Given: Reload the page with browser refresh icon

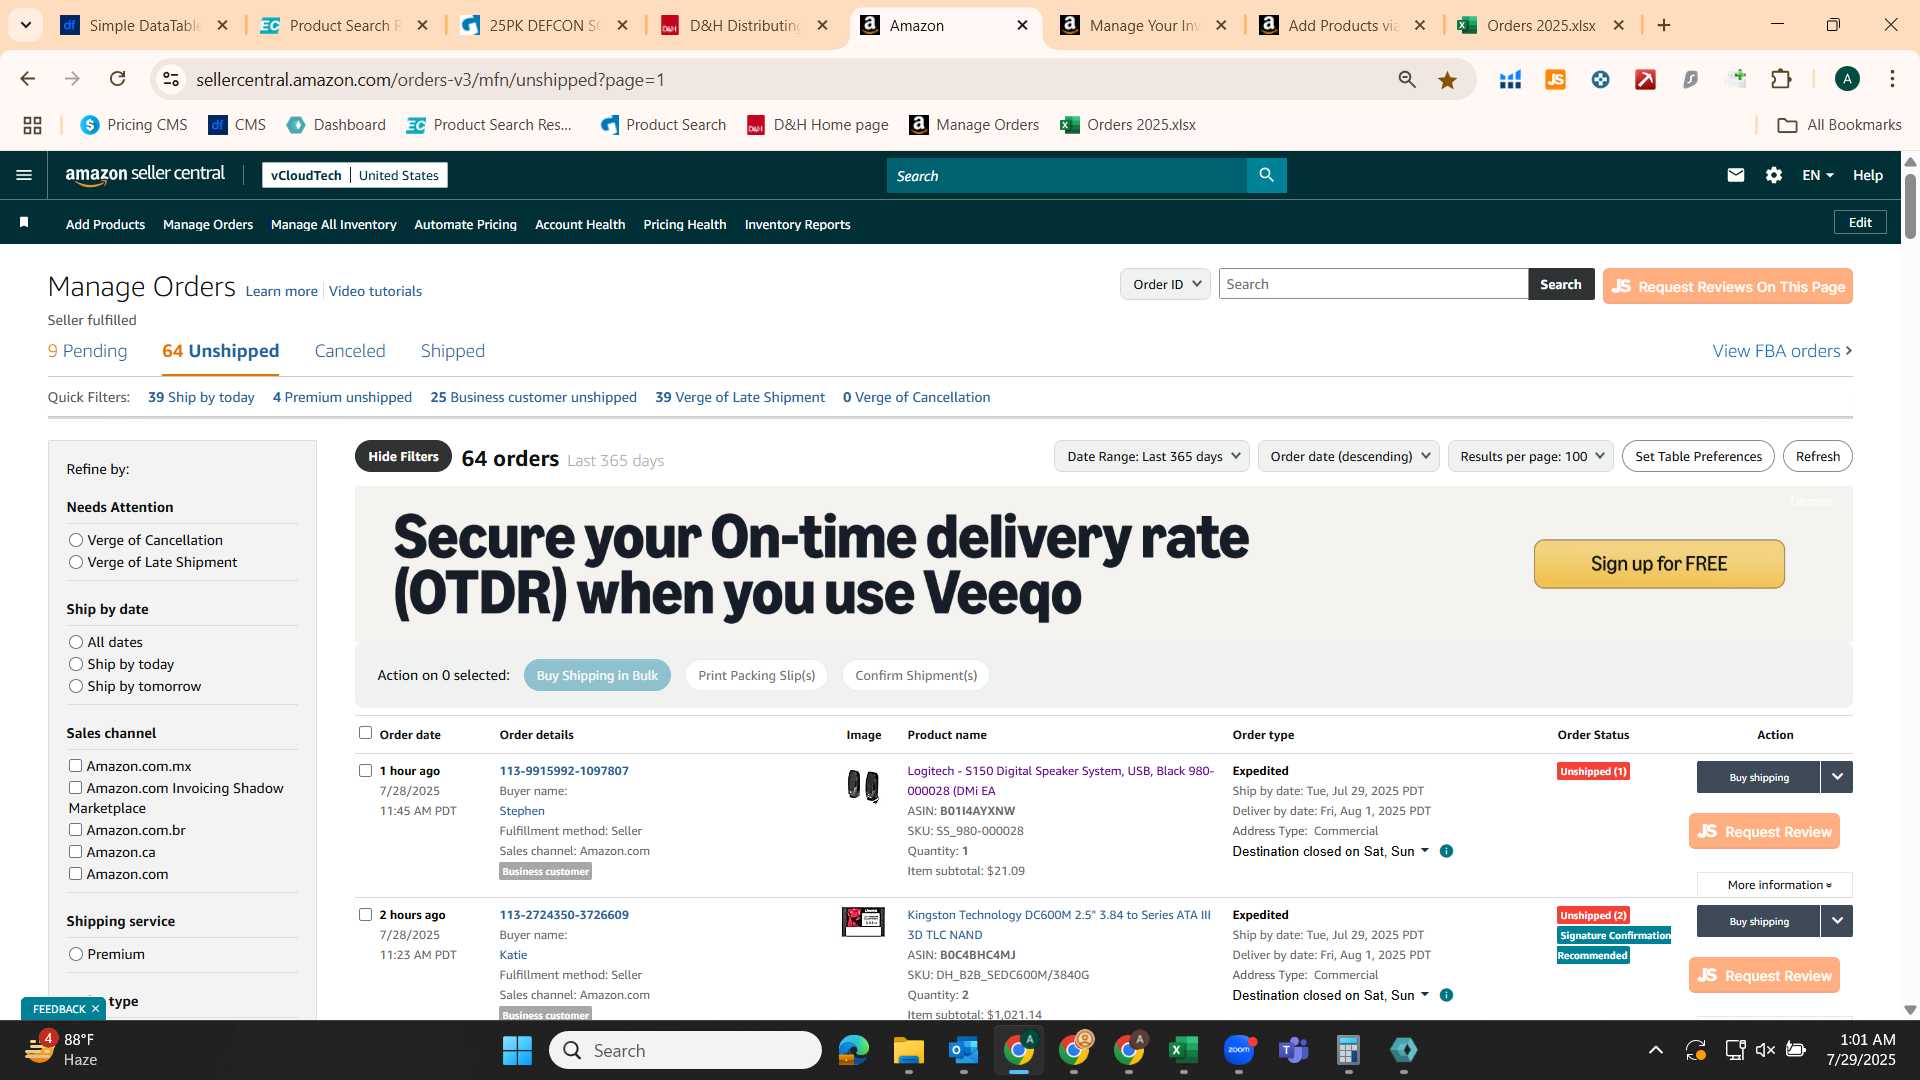Looking at the screenshot, I should tap(117, 79).
